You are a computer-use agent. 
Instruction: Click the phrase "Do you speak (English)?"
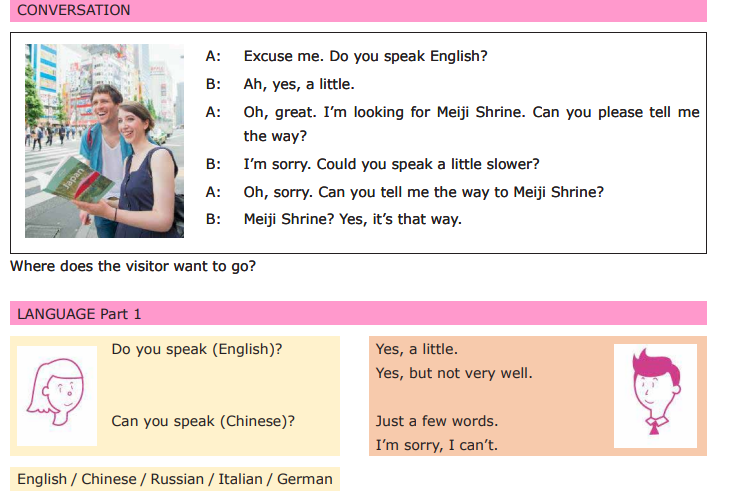pyautogui.click(x=197, y=350)
